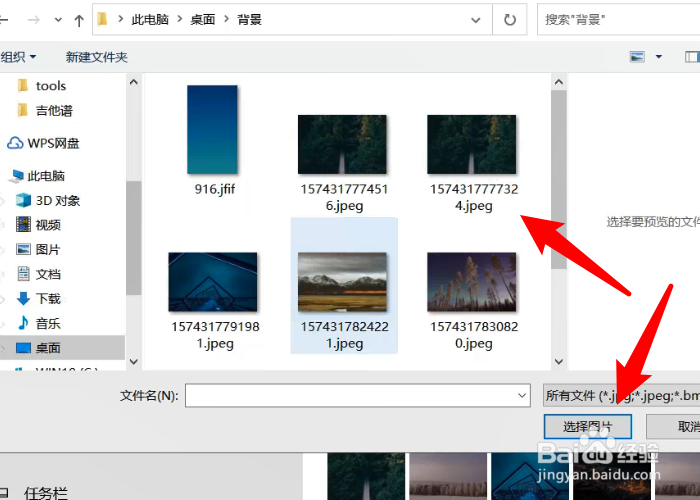Image resolution: width=700 pixels, height=500 pixels.
Task: Click the 下载 blue arrow icon
Action: [23, 298]
